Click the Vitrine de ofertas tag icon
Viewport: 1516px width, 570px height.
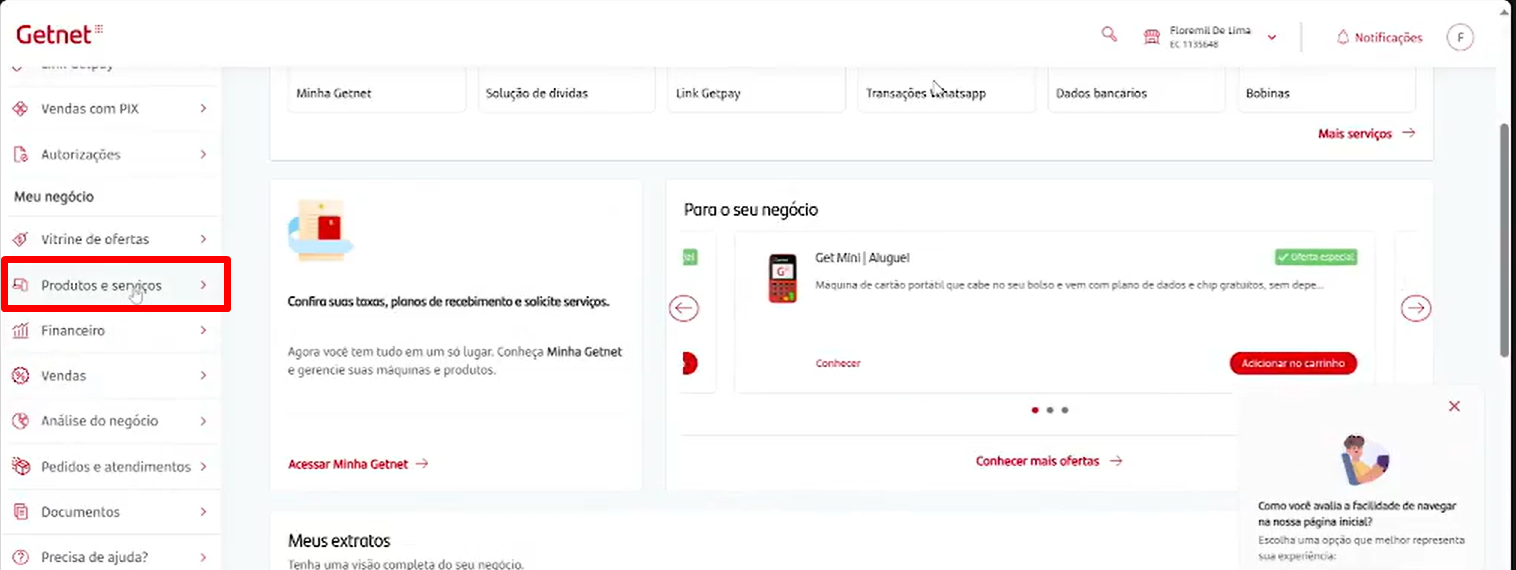pyautogui.click(x=20, y=240)
